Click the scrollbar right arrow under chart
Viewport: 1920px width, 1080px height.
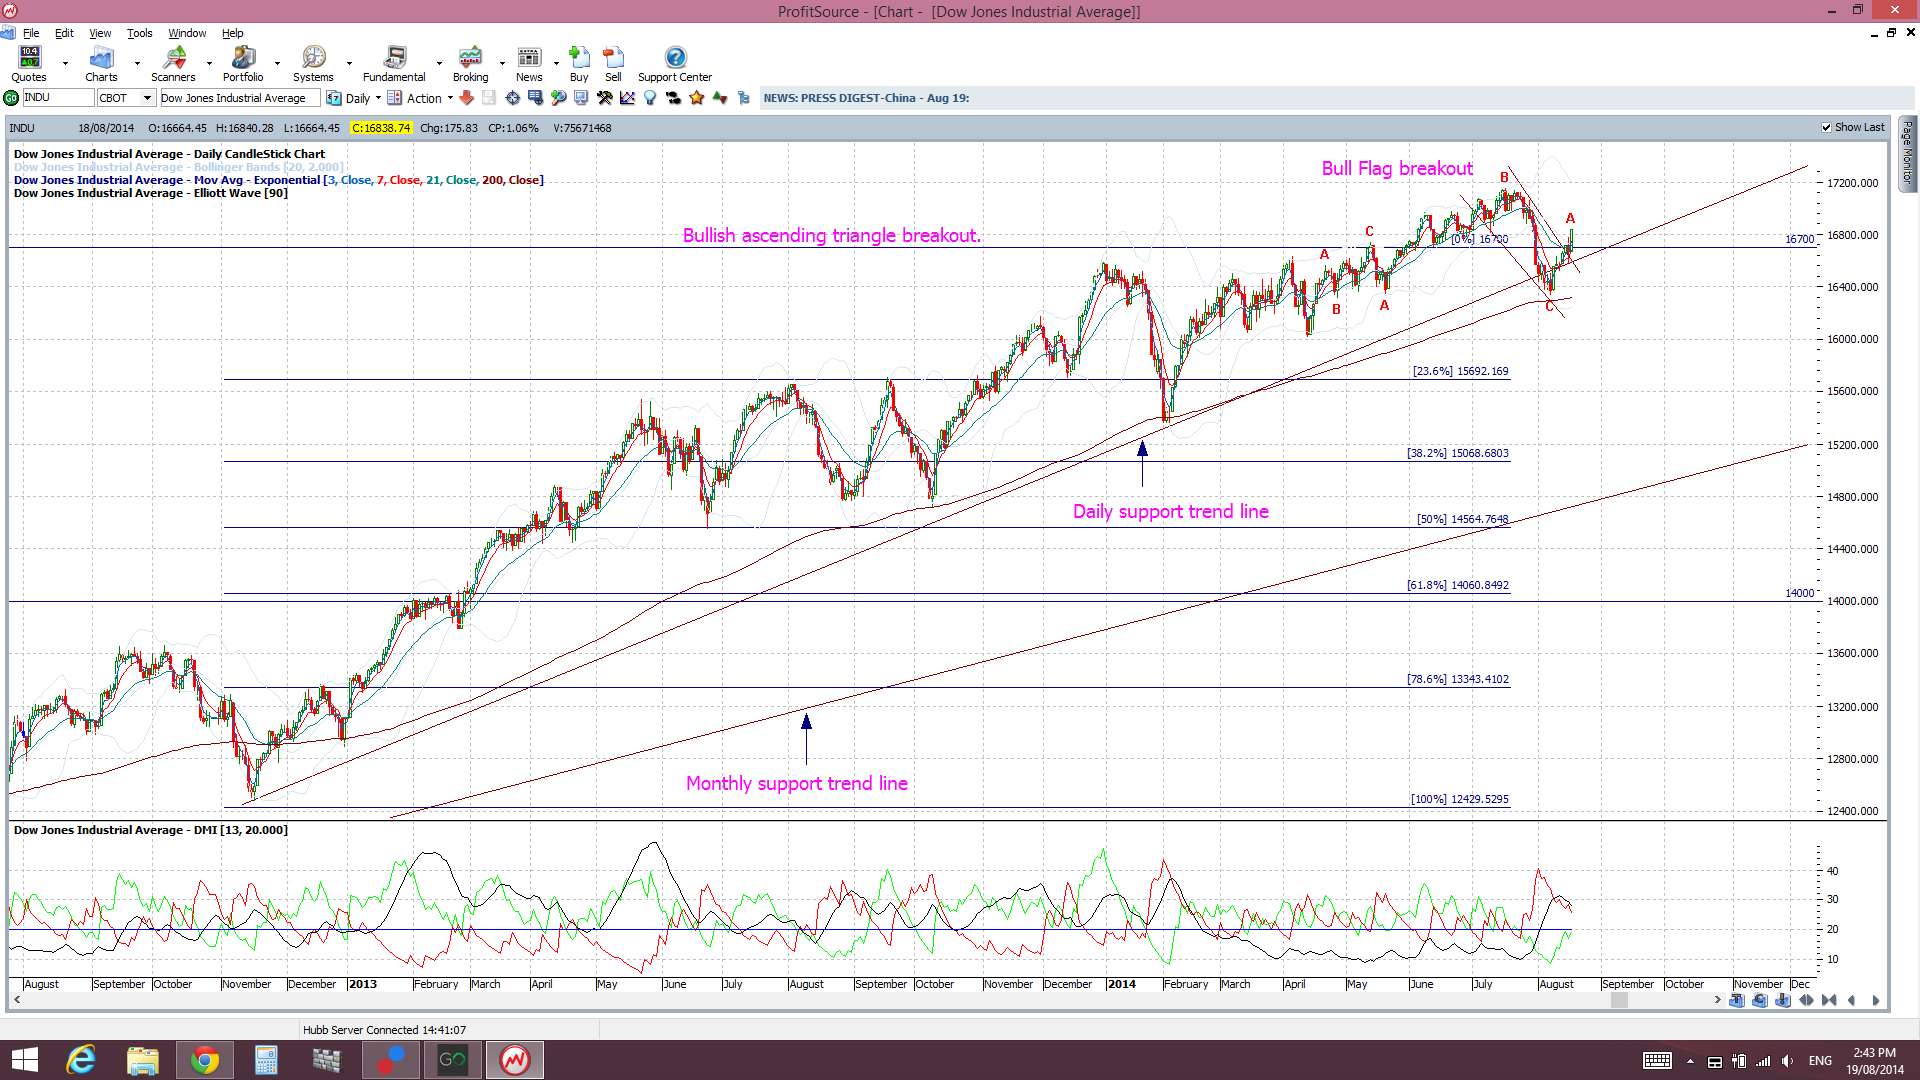(x=1717, y=1000)
